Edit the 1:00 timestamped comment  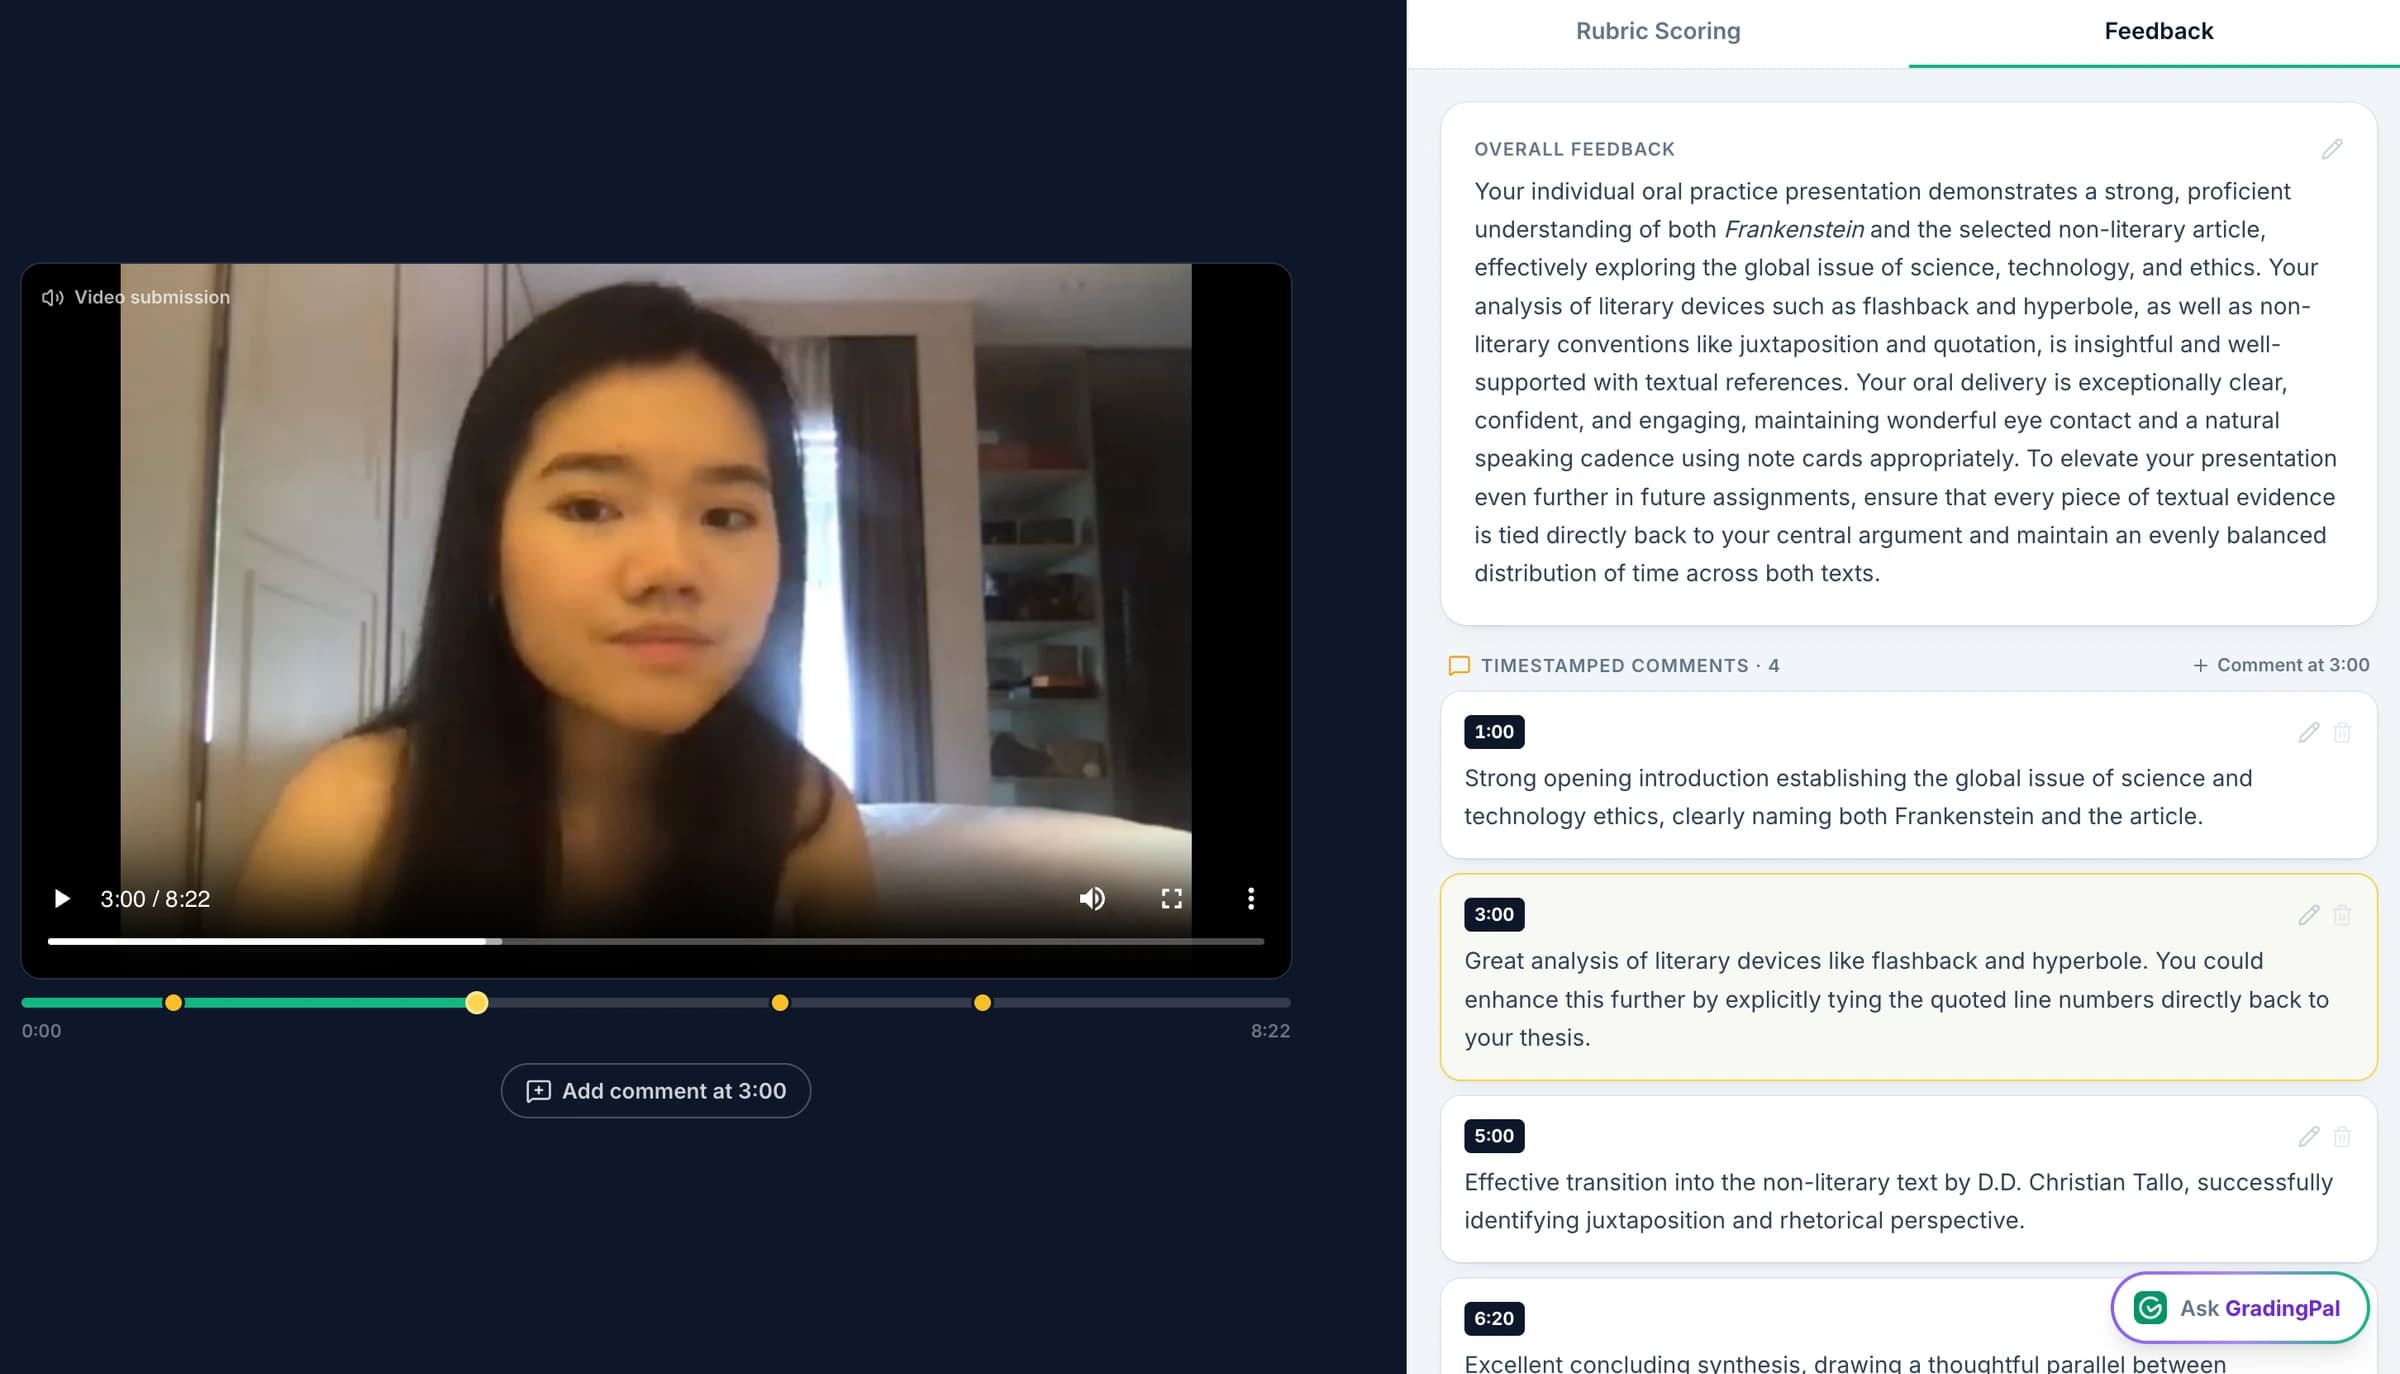pos(2308,732)
